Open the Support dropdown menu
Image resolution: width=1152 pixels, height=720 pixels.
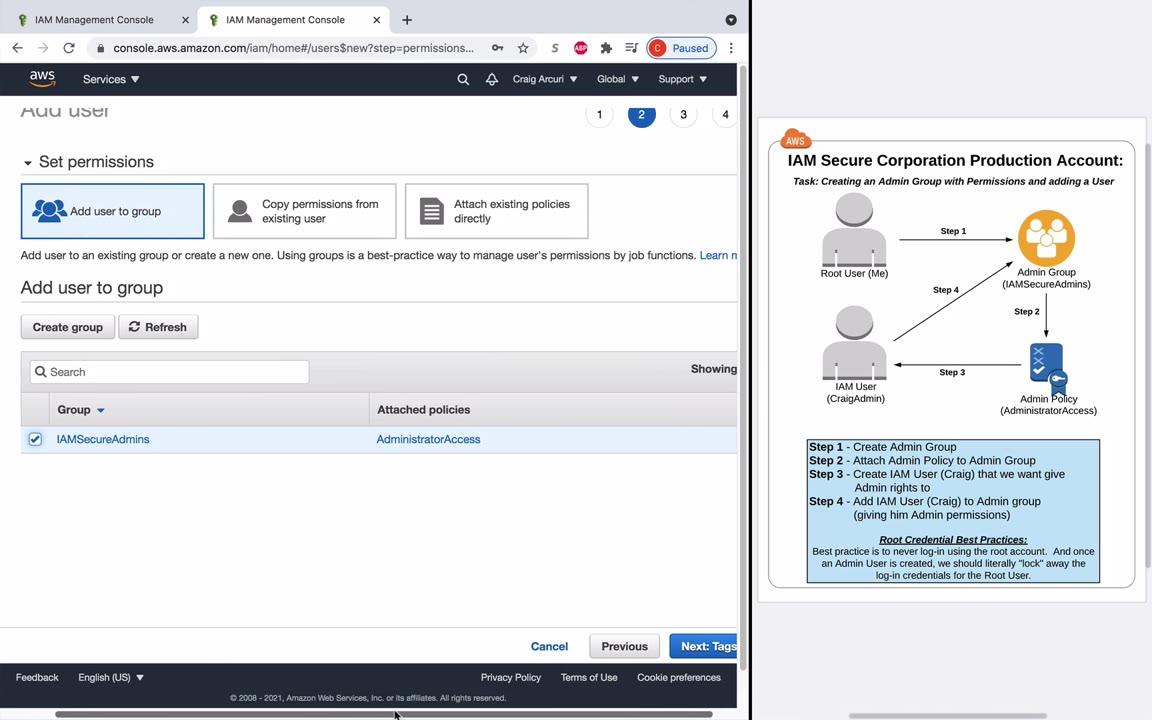683,79
